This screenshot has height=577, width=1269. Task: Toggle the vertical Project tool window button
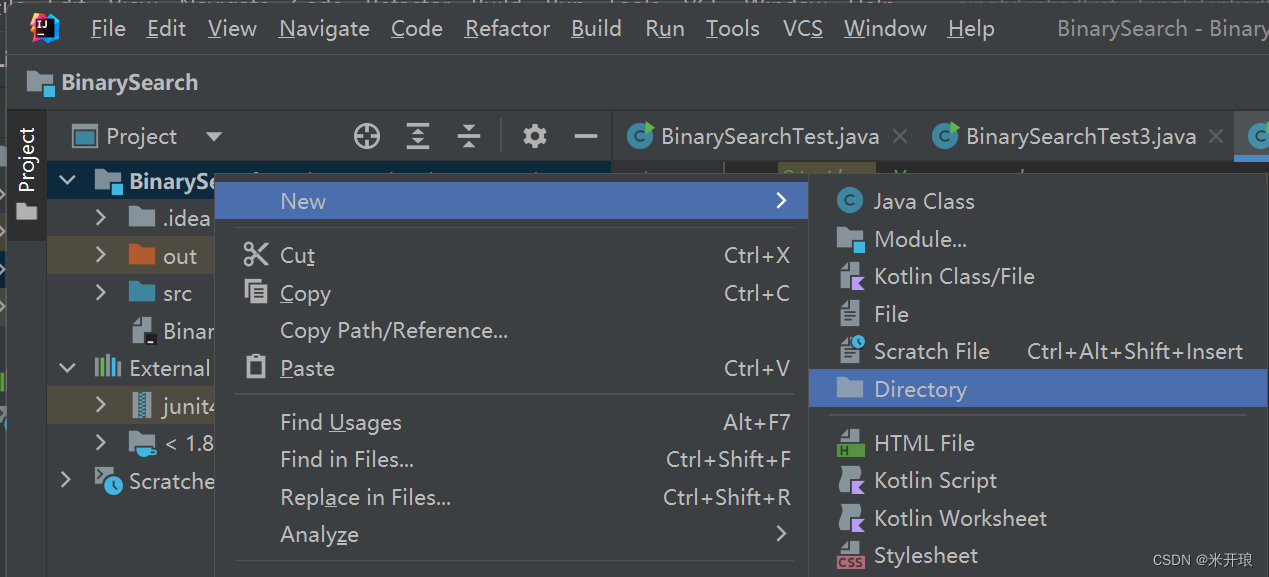pyautogui.click(x=27, y=160)
